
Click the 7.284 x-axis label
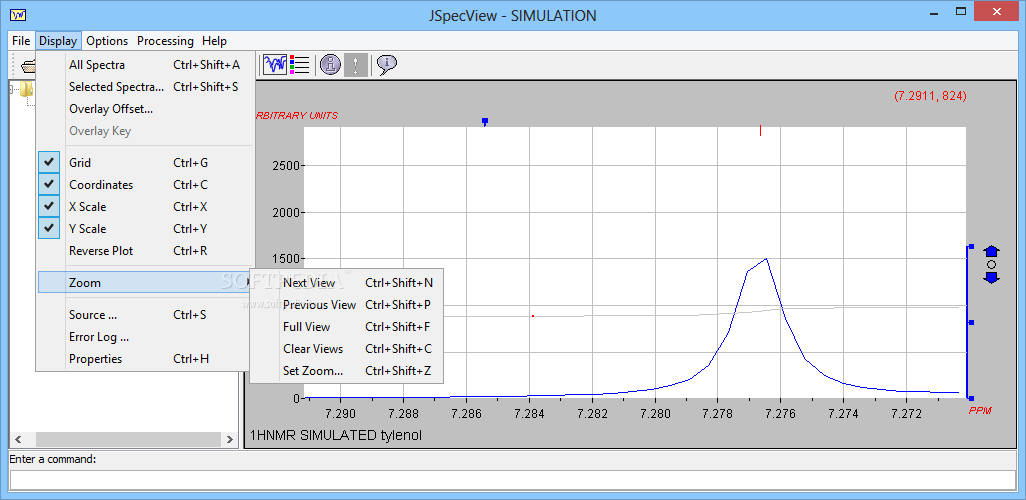(x=529, y=414)
